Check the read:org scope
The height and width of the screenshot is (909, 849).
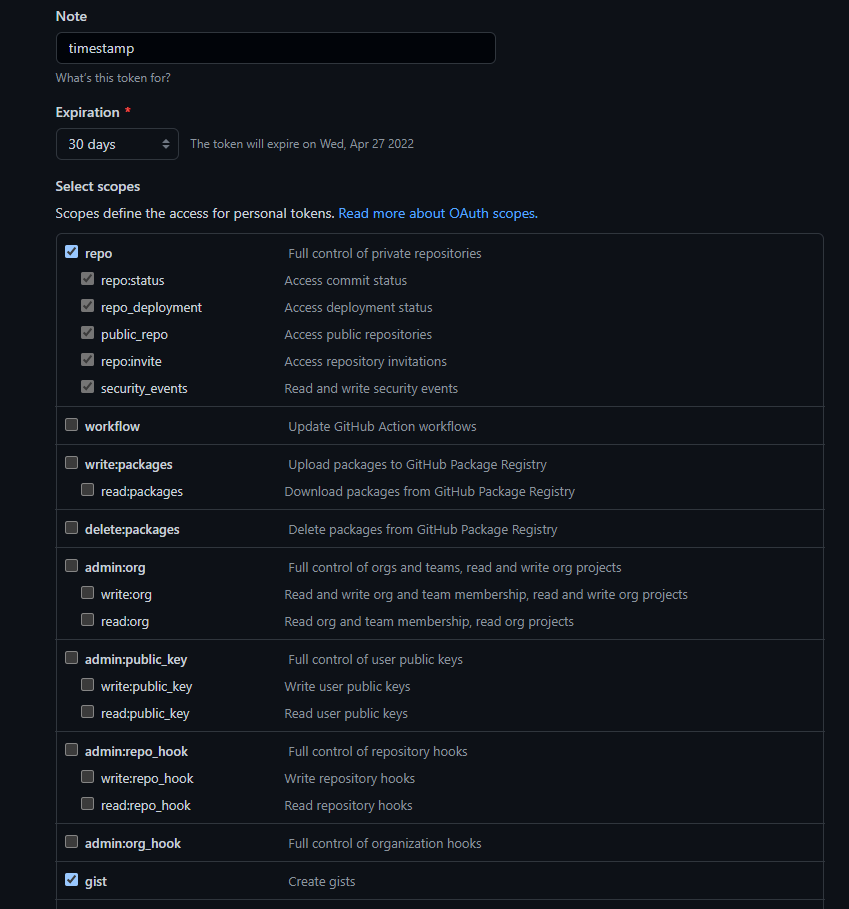click(x=87, y=619)
